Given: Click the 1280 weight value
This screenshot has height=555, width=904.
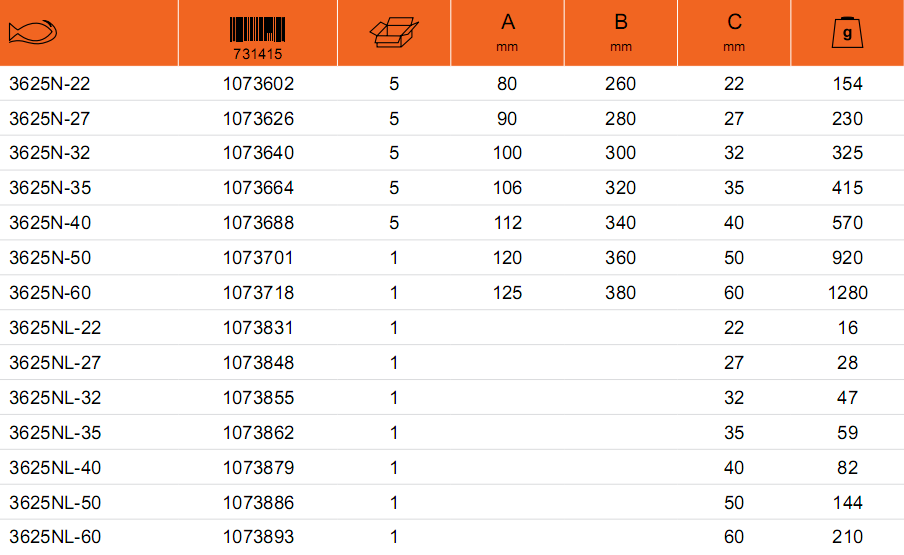Looking at the screenshot, I should click(848, 293).
